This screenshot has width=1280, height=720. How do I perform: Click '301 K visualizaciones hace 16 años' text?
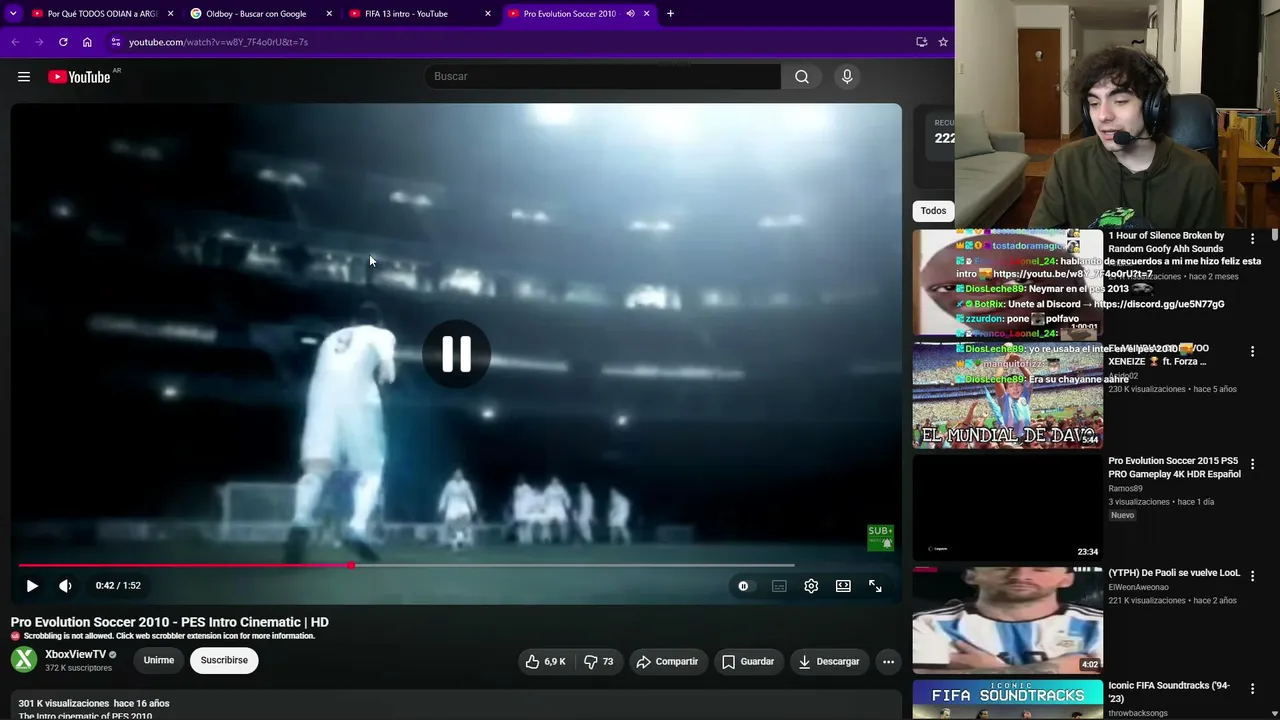94,703
